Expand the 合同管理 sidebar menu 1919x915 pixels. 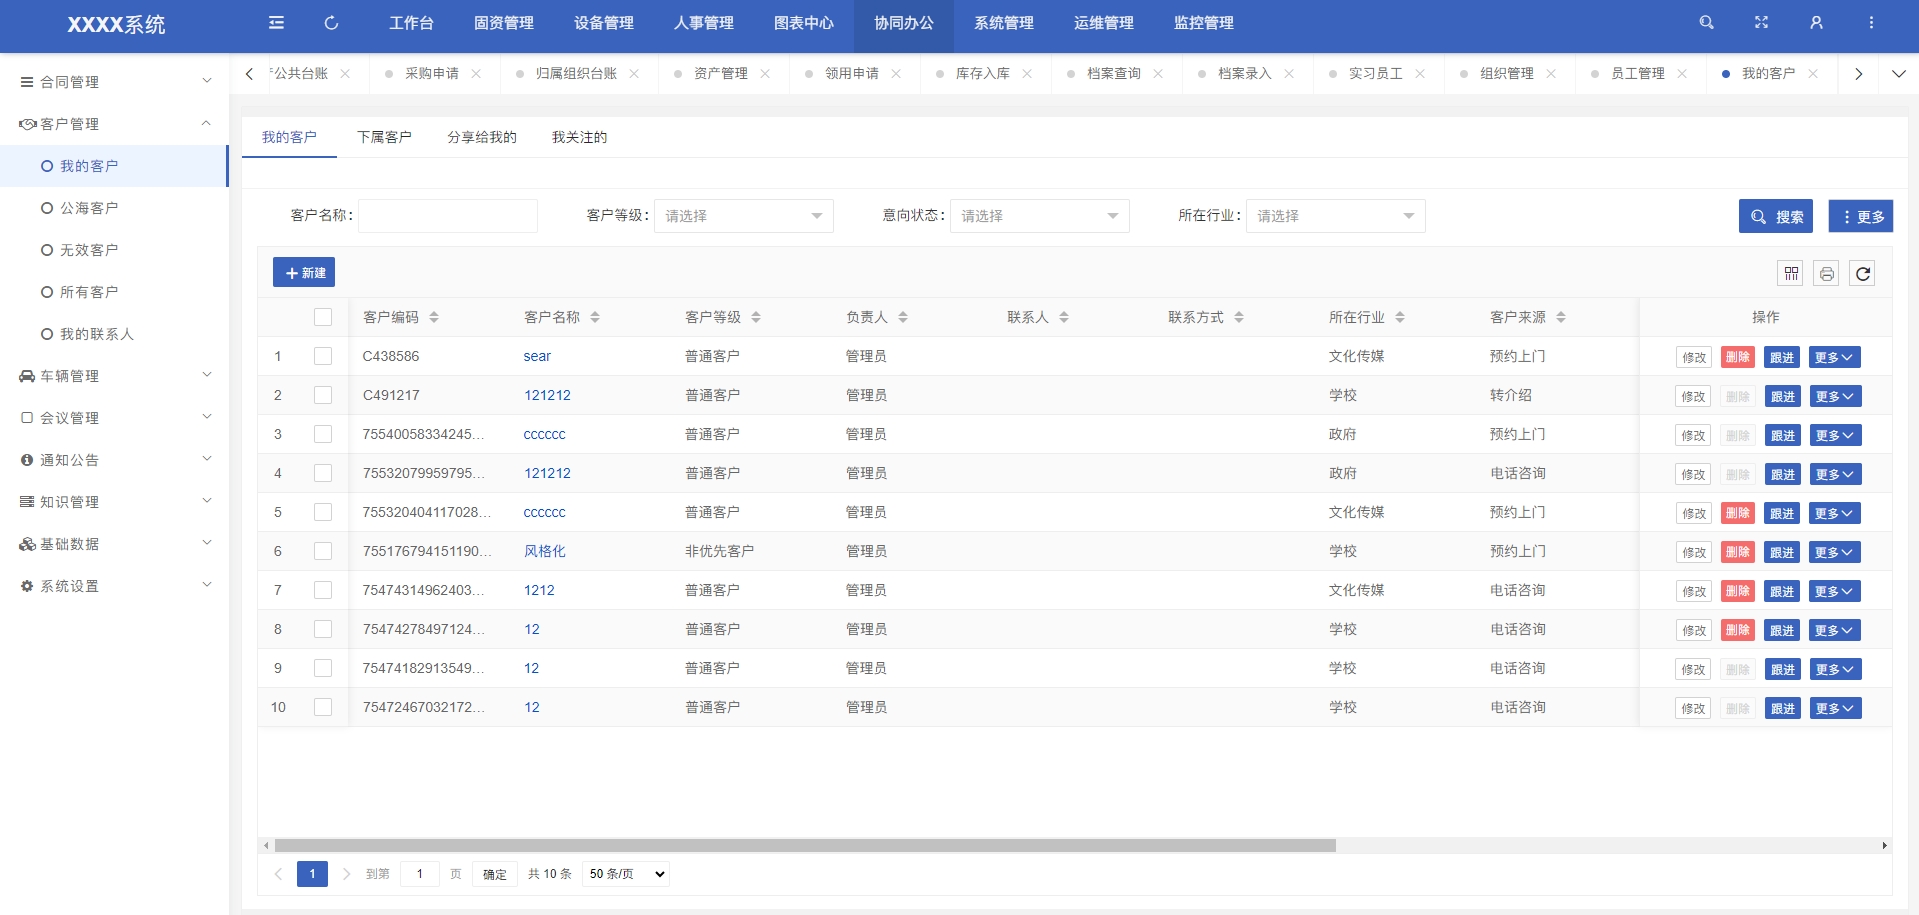[x=114, y=82]
